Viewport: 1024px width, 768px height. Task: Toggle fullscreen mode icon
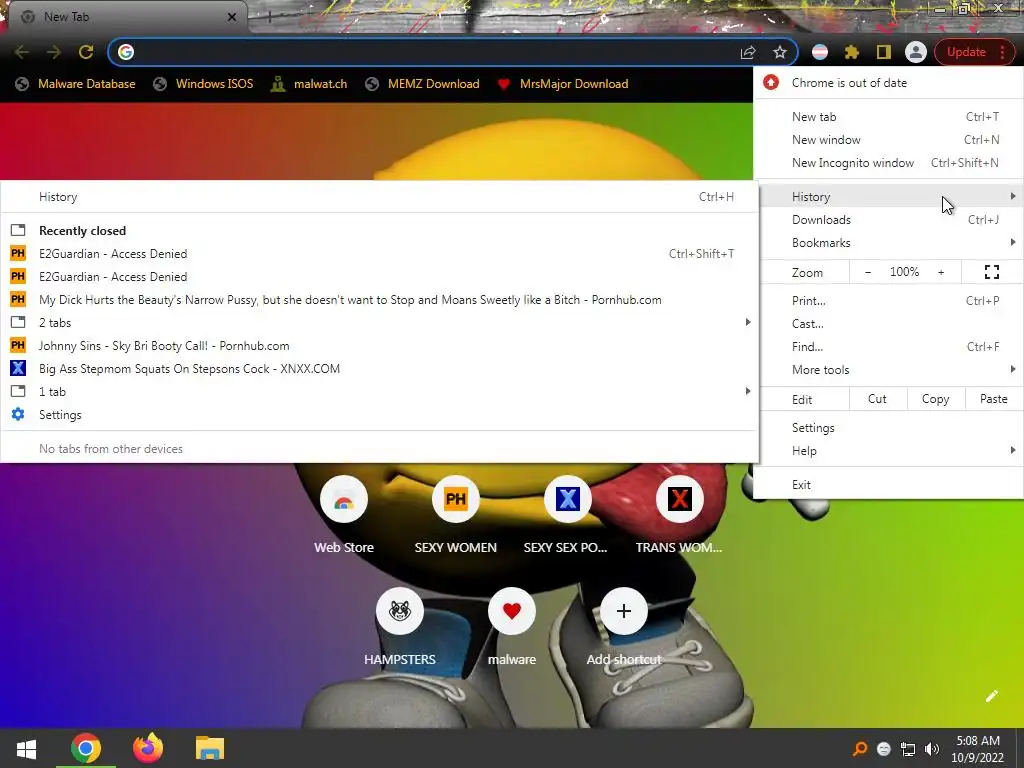991,272
